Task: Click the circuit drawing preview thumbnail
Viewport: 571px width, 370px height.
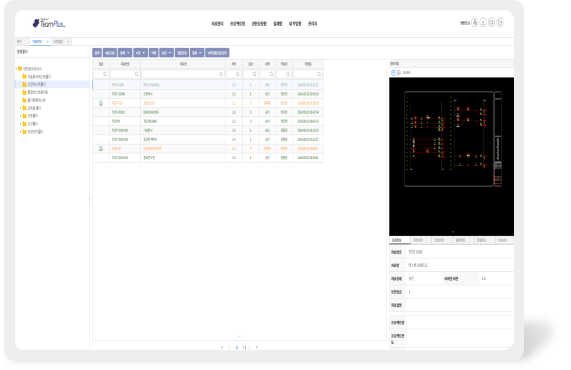Action: 452,157
